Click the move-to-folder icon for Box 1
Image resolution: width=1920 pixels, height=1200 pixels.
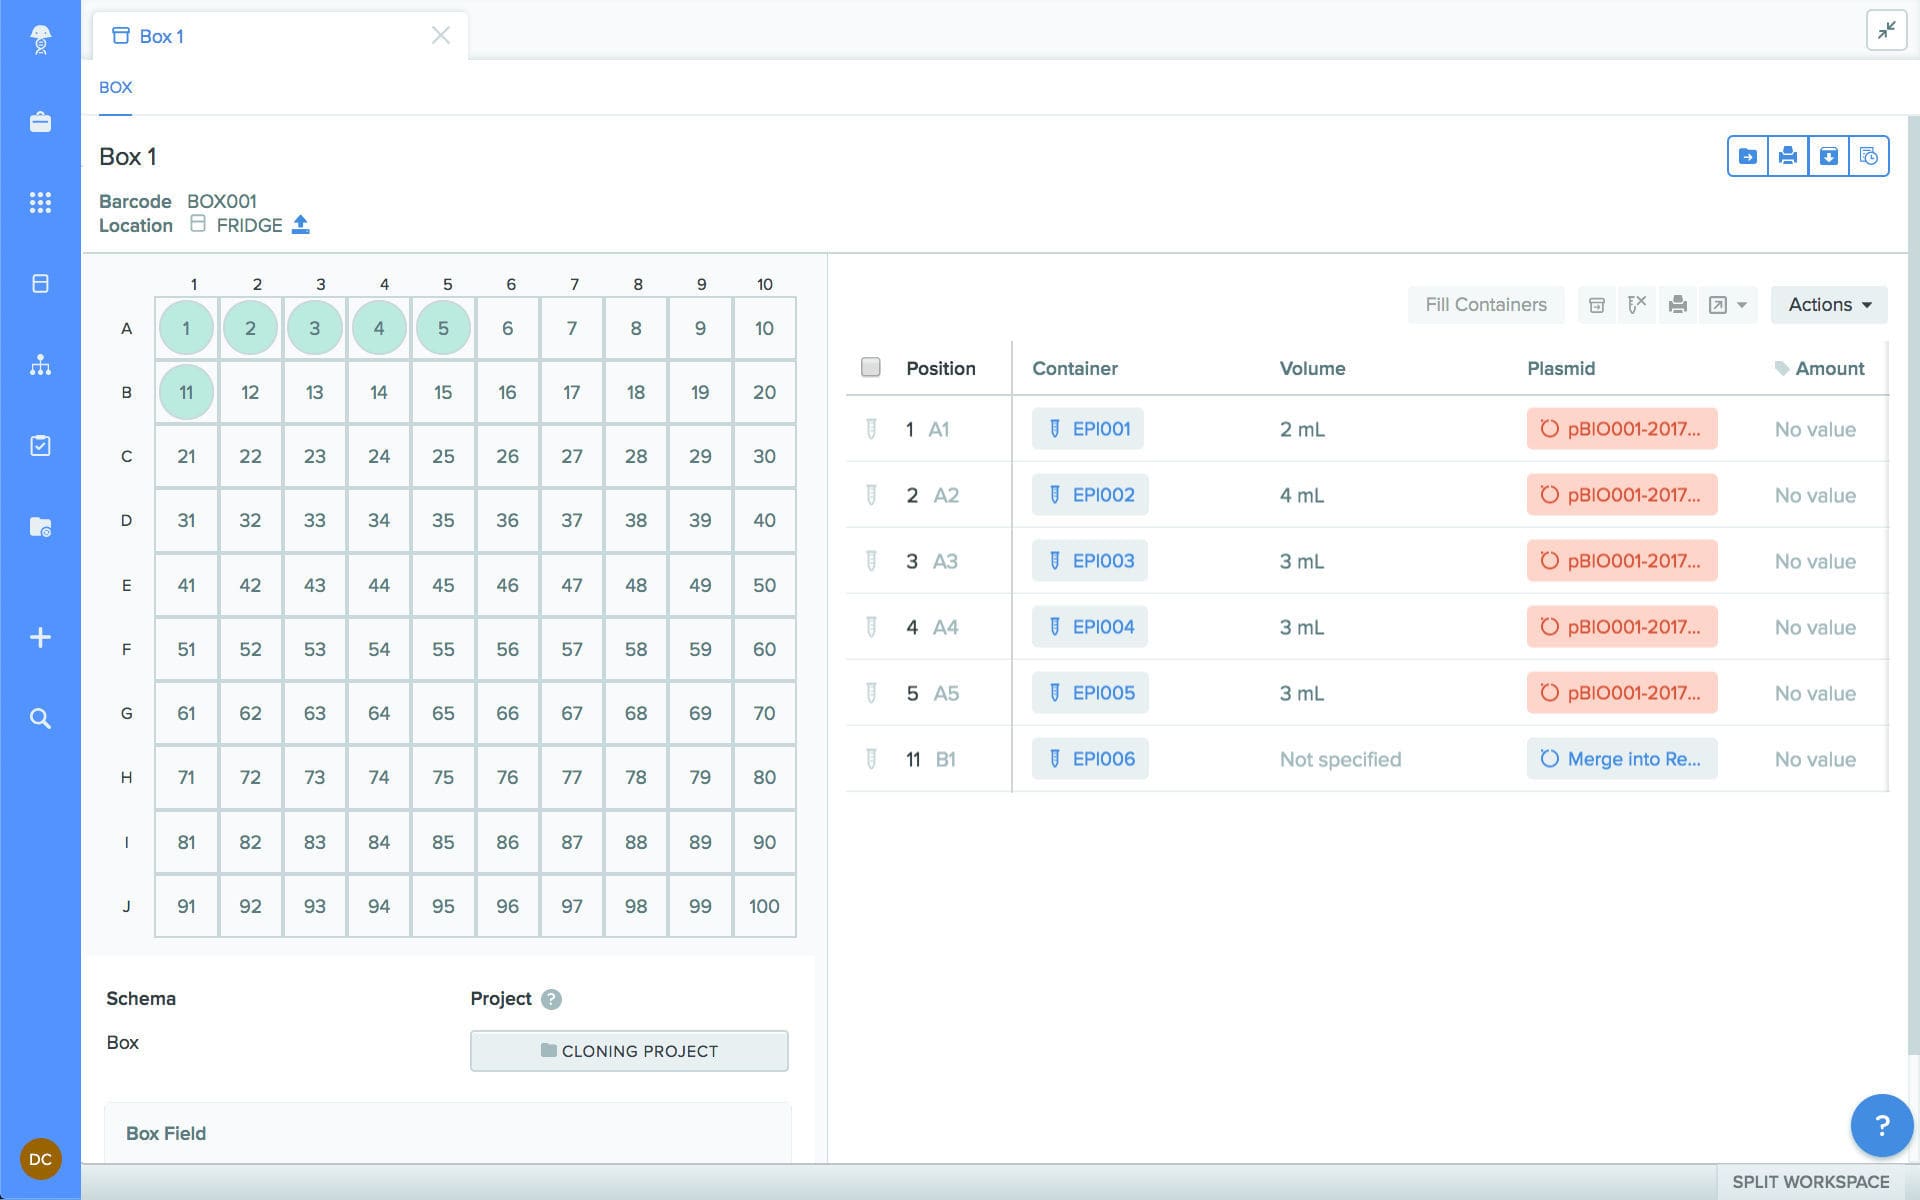click(1747, 156)
